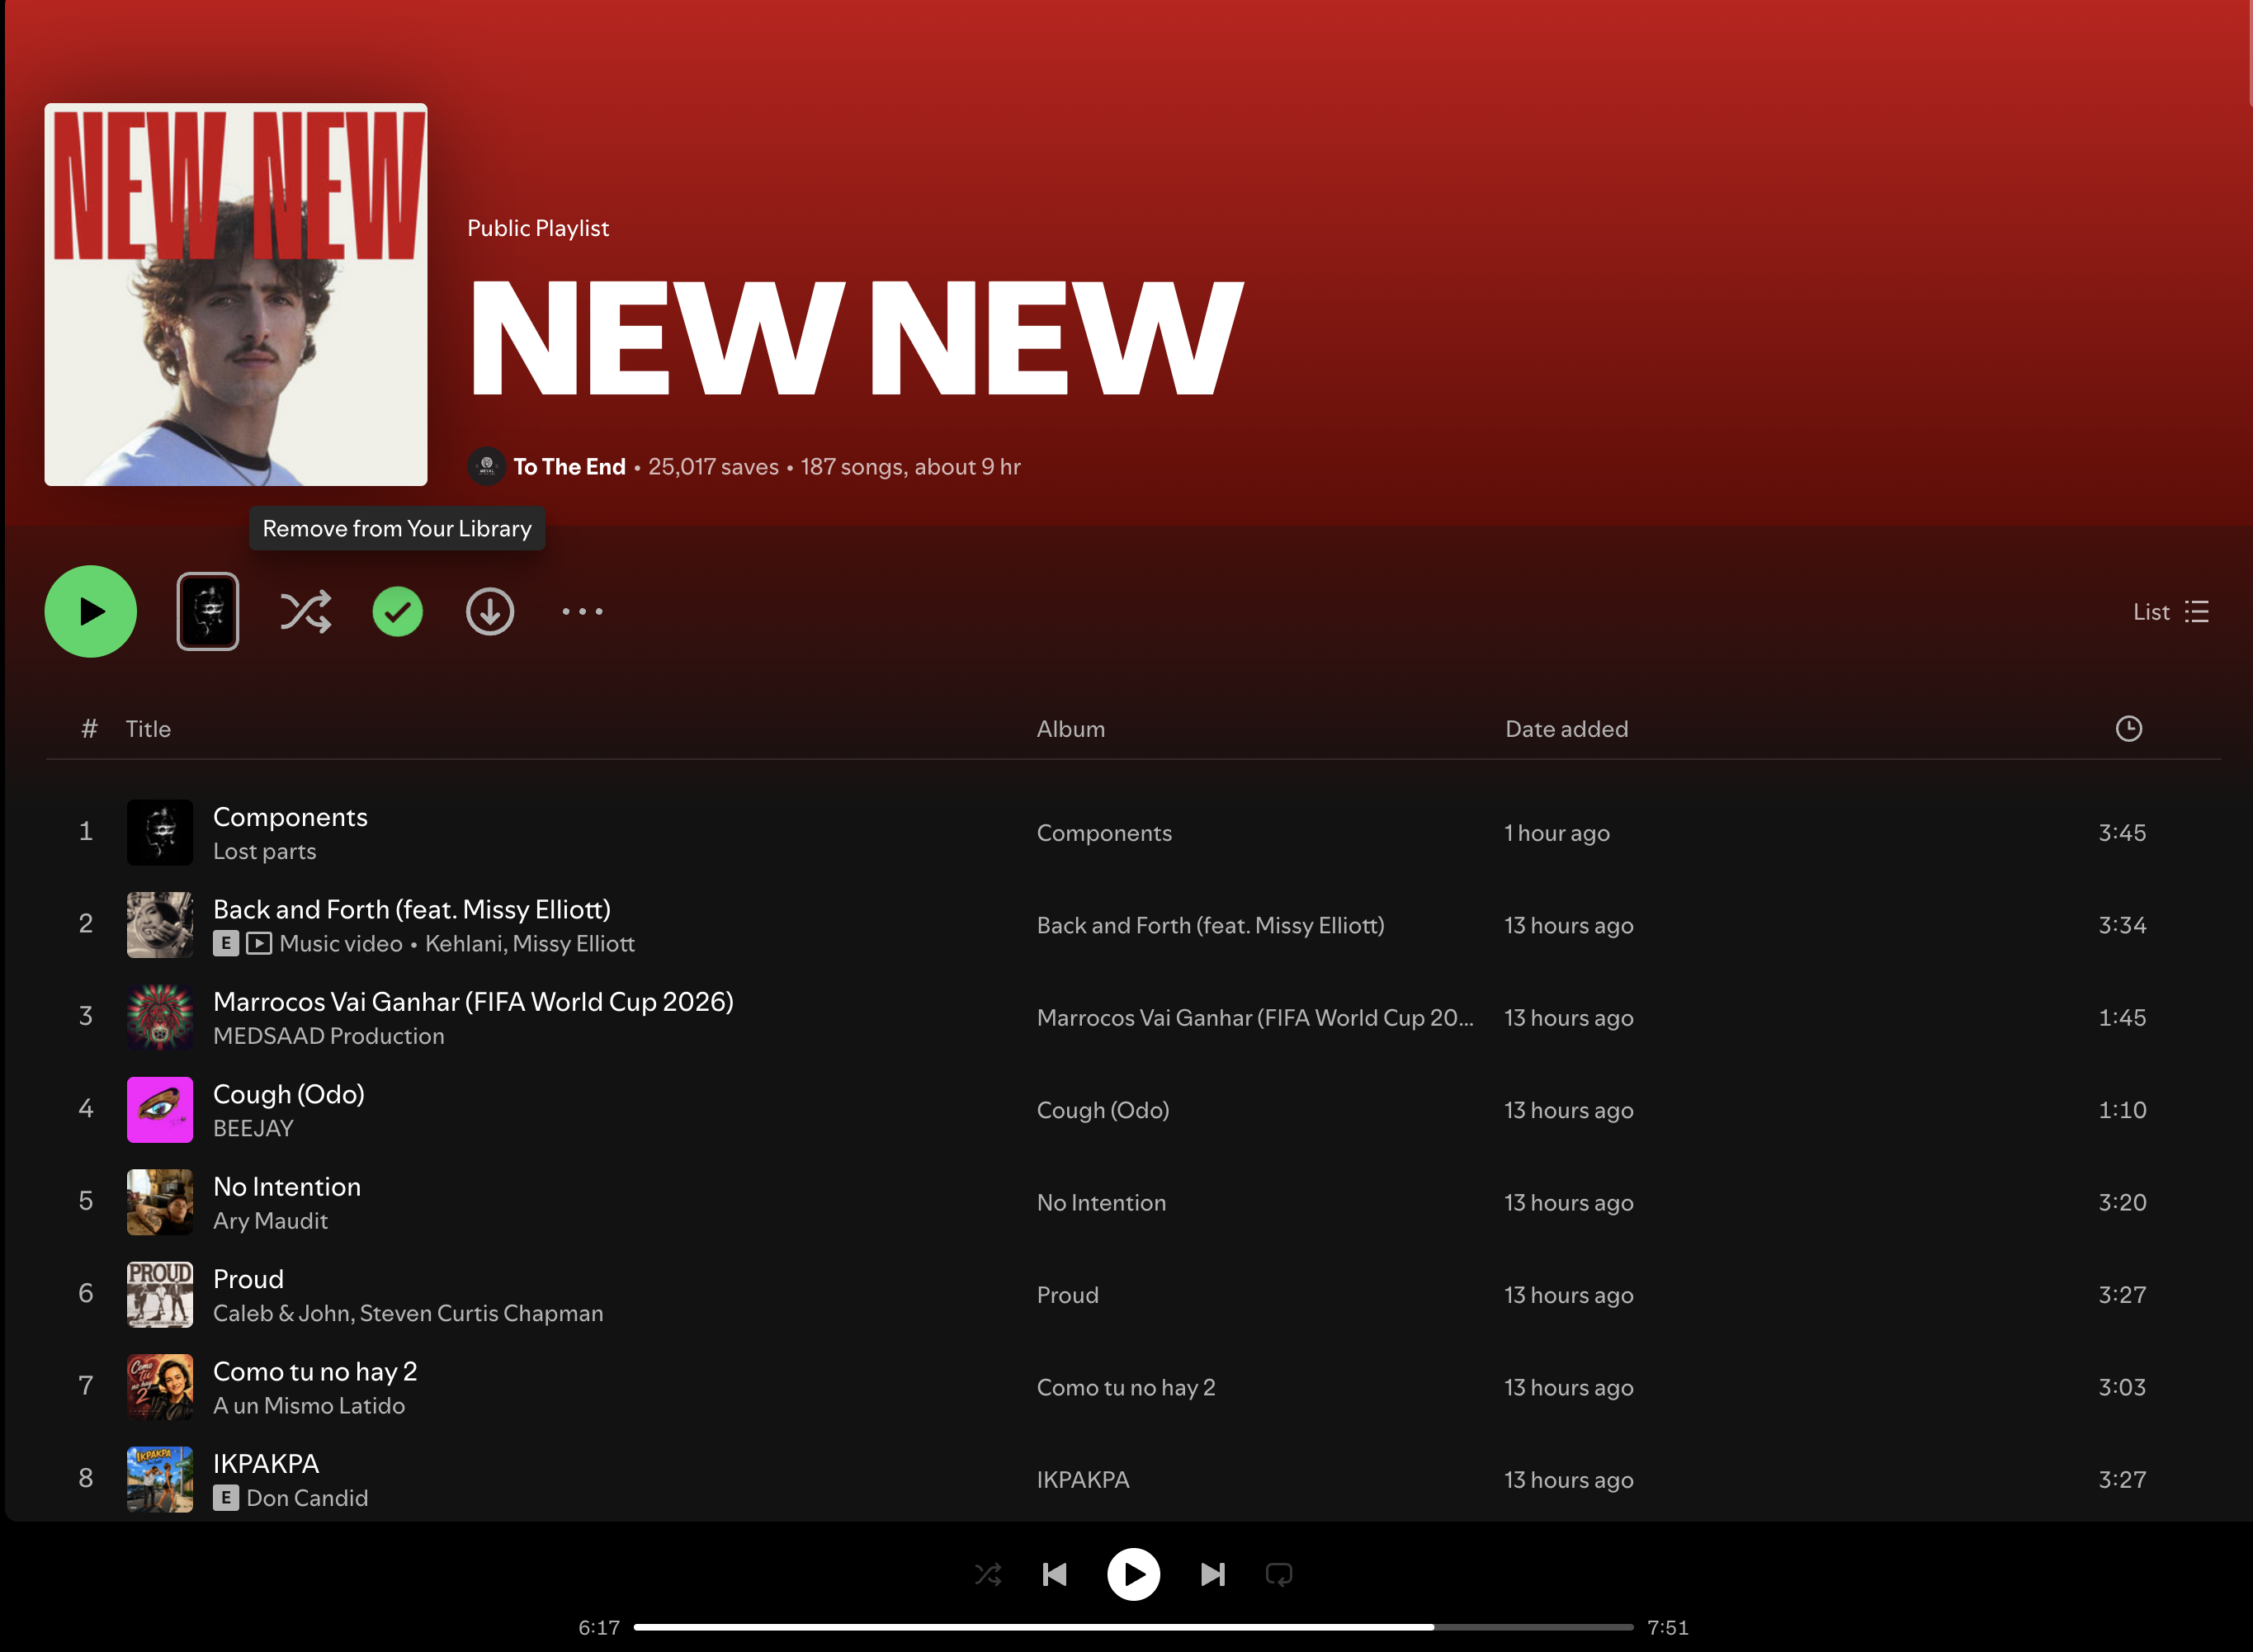Toggle repeat in the bottom player bar
2253x1652 pixels.
1279,1575
